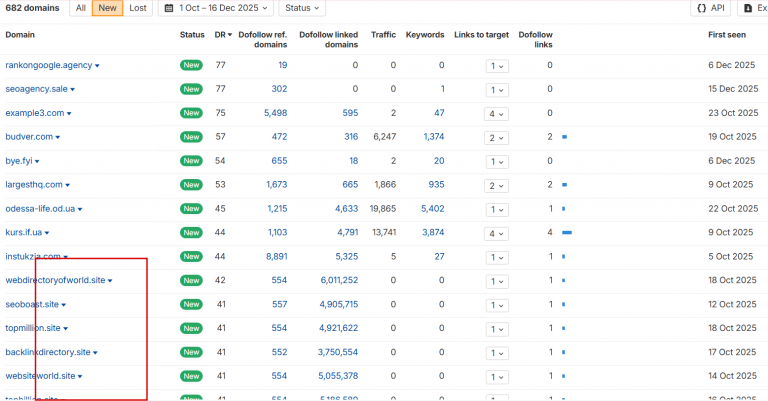Screen dimensions: 768x401
Task: Sort by Links to target column
Action: (x=481, y=35)
